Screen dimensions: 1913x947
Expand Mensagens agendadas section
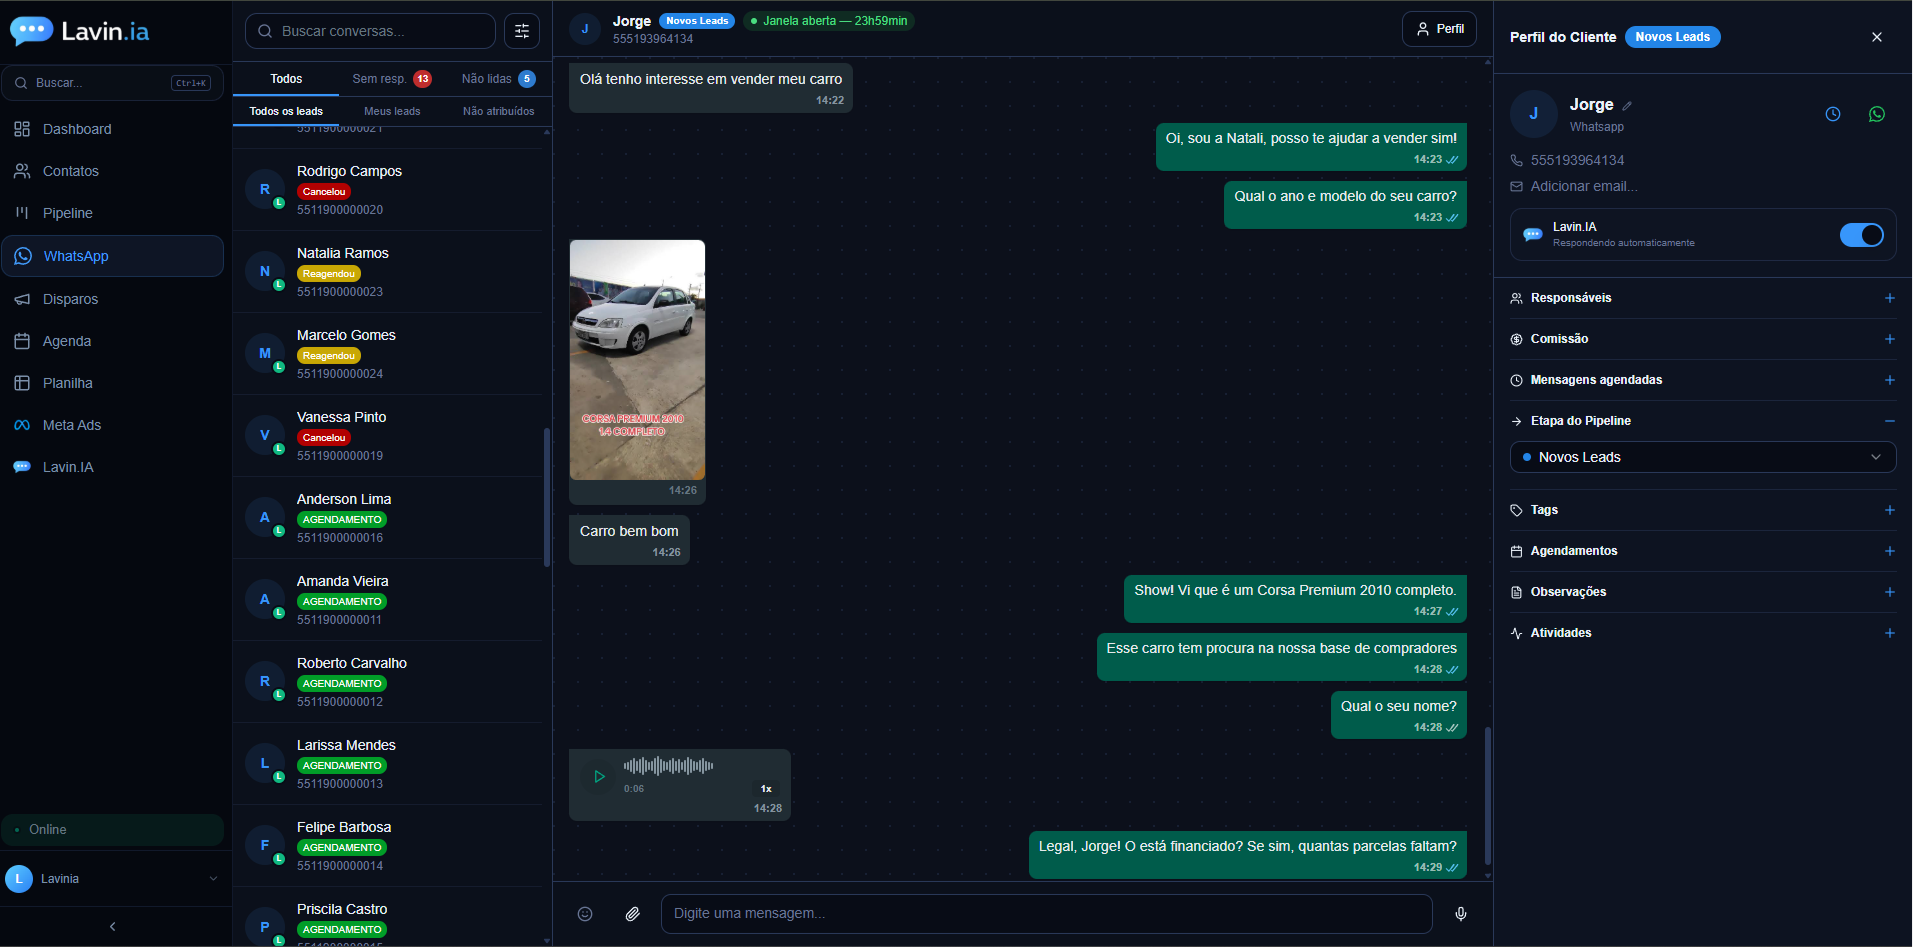coord(1890,380)
